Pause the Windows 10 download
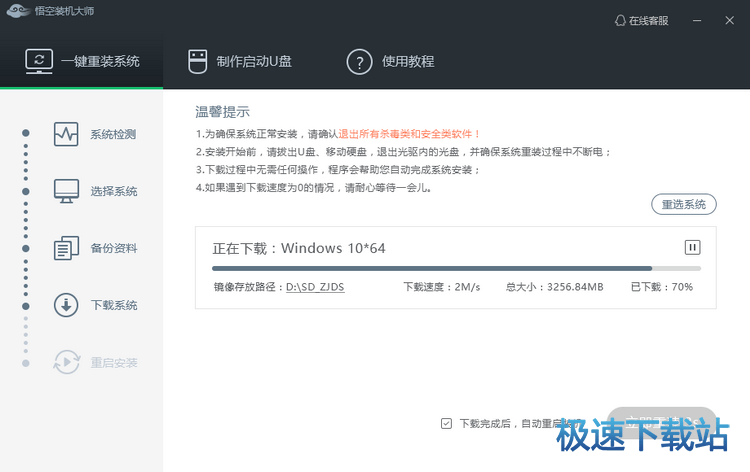 (x=692, y=247)
